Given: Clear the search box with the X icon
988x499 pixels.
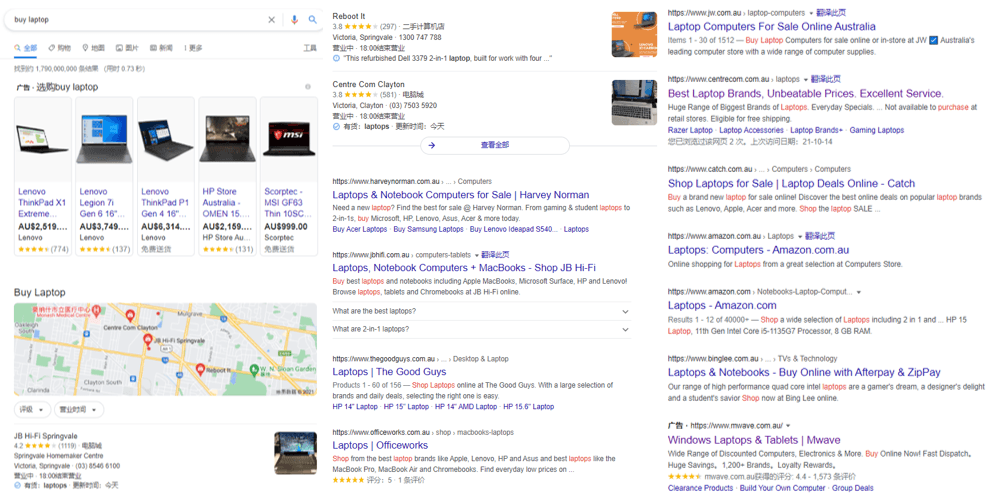Looking at the screenshot, I should pyautogui.click(x=272, y=20).
